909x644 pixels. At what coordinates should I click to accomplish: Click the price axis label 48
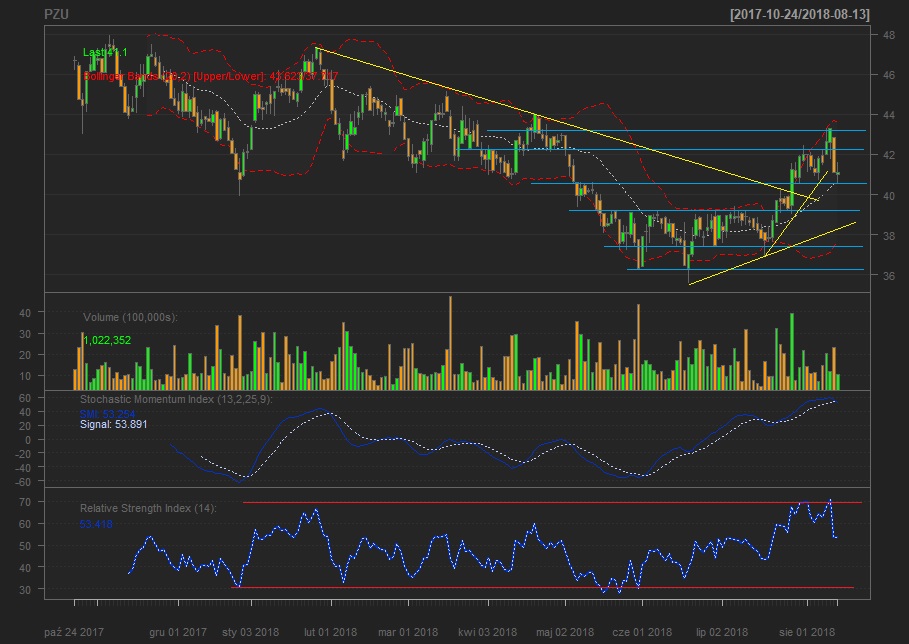[889, 35]
